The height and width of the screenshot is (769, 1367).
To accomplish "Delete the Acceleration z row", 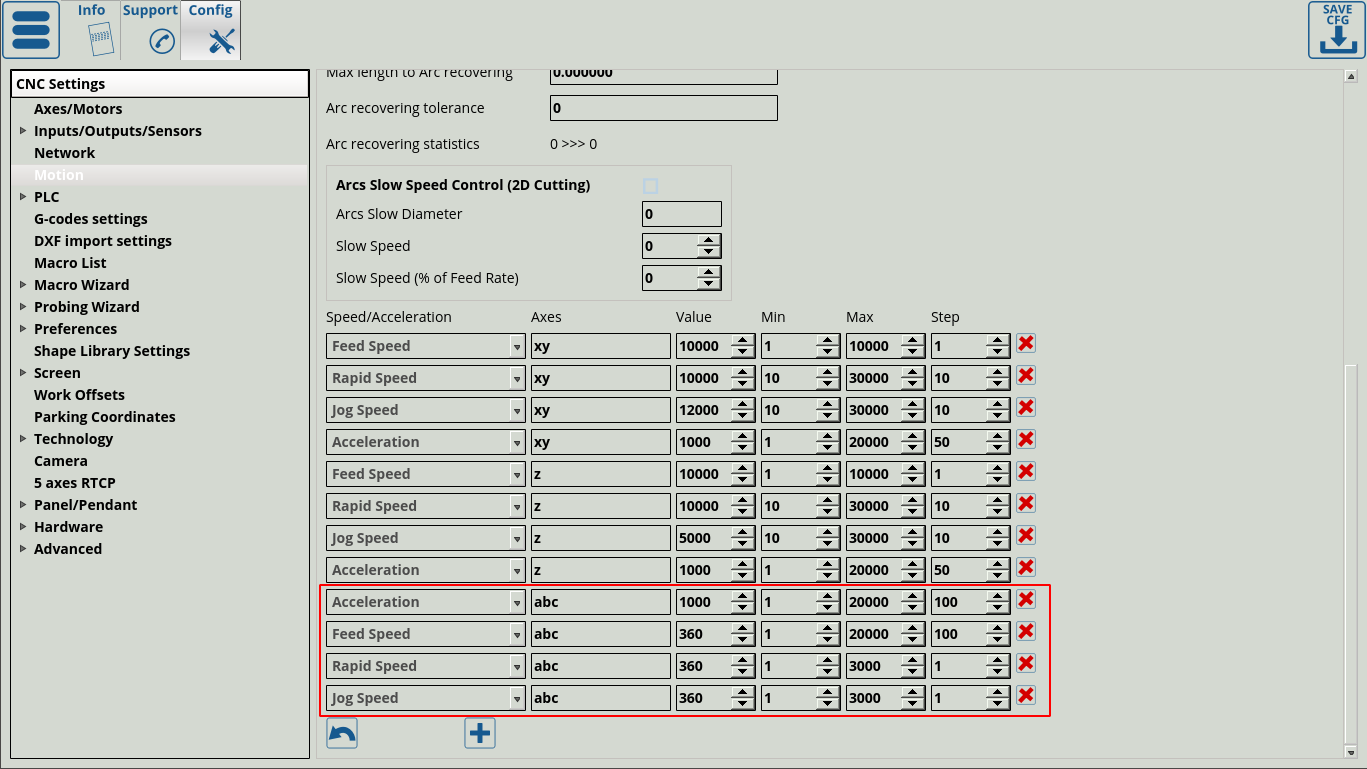I will (1025, 568).
